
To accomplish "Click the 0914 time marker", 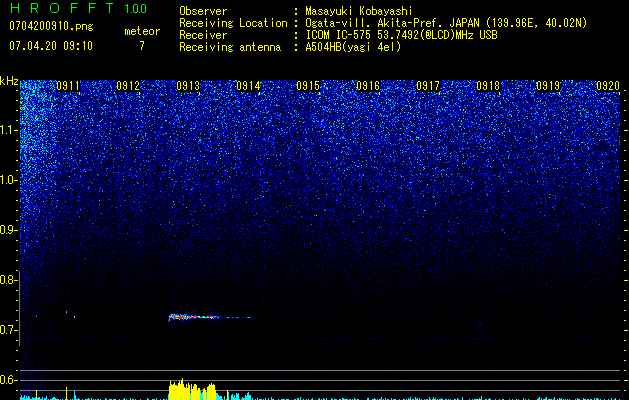I will coord(248,86).
